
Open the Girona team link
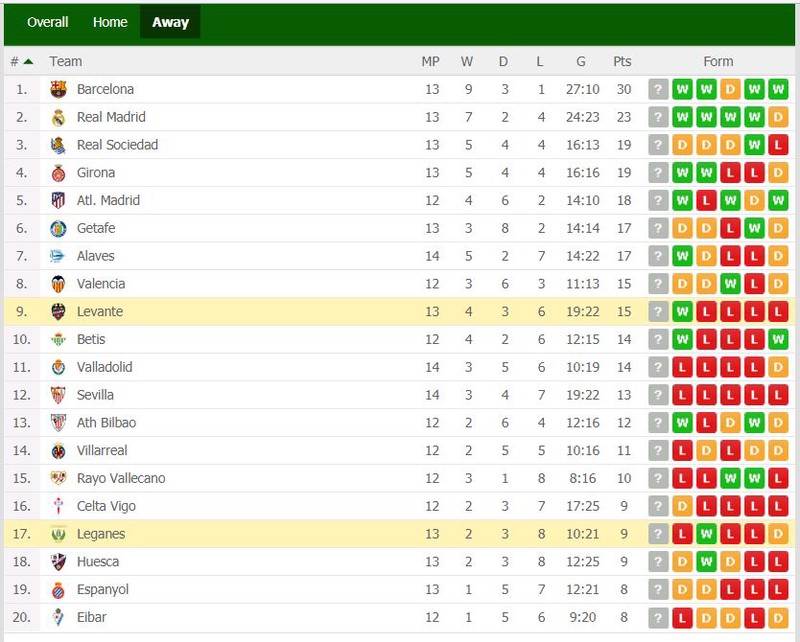coord(96,172)
